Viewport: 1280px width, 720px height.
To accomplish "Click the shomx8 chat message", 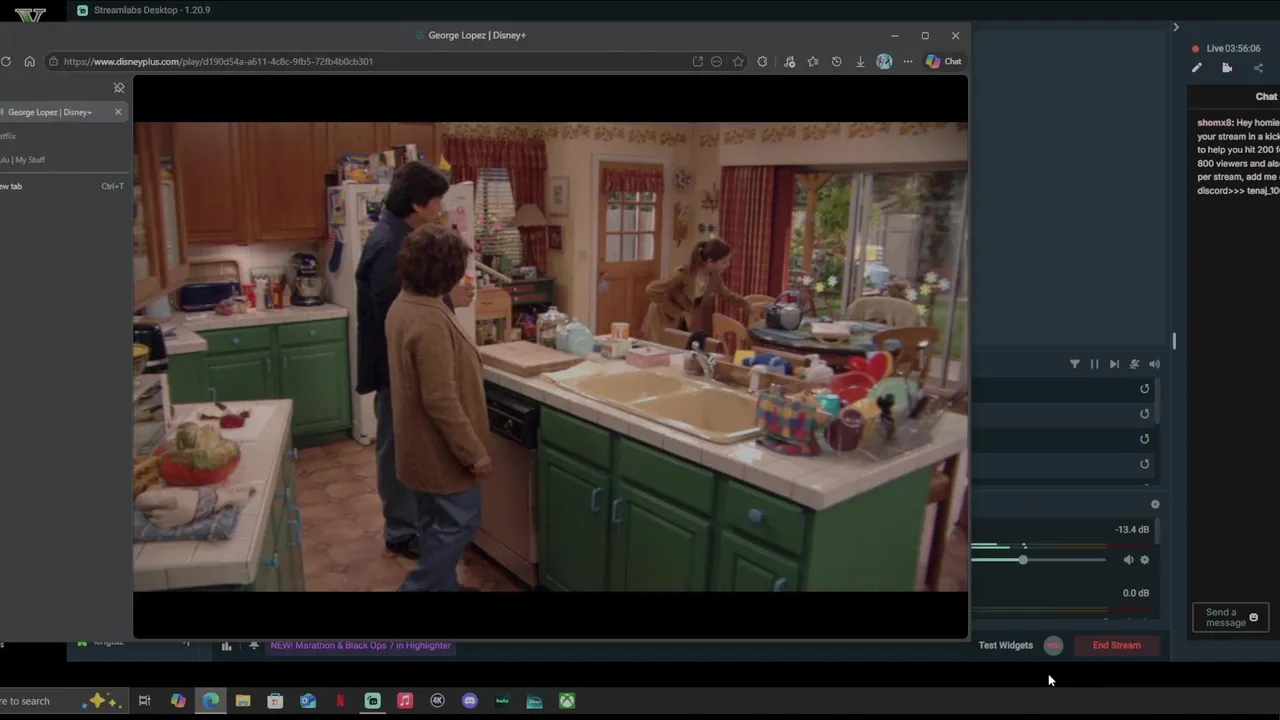I will (1238, 157).
